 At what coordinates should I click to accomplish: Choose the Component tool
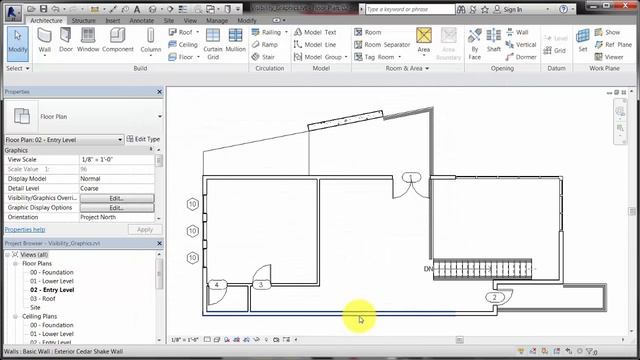click(x=118, y=41)
